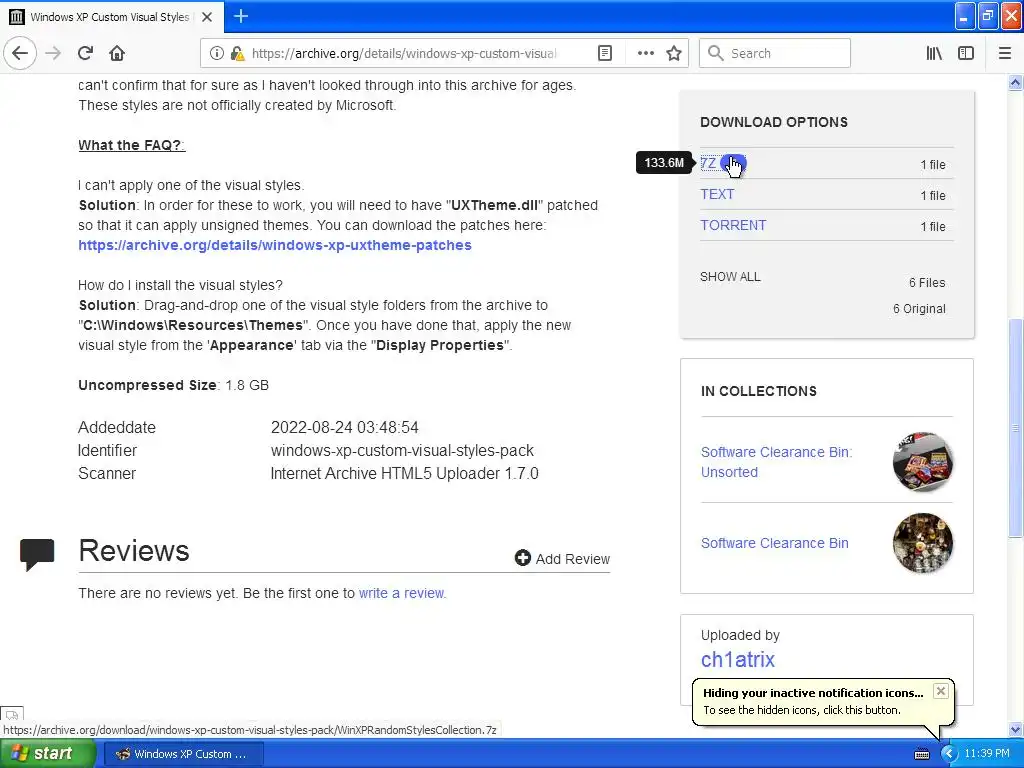Open a new tab with plus button
1024x768 pixels.
pyautogui.click(x=241, y=16)
